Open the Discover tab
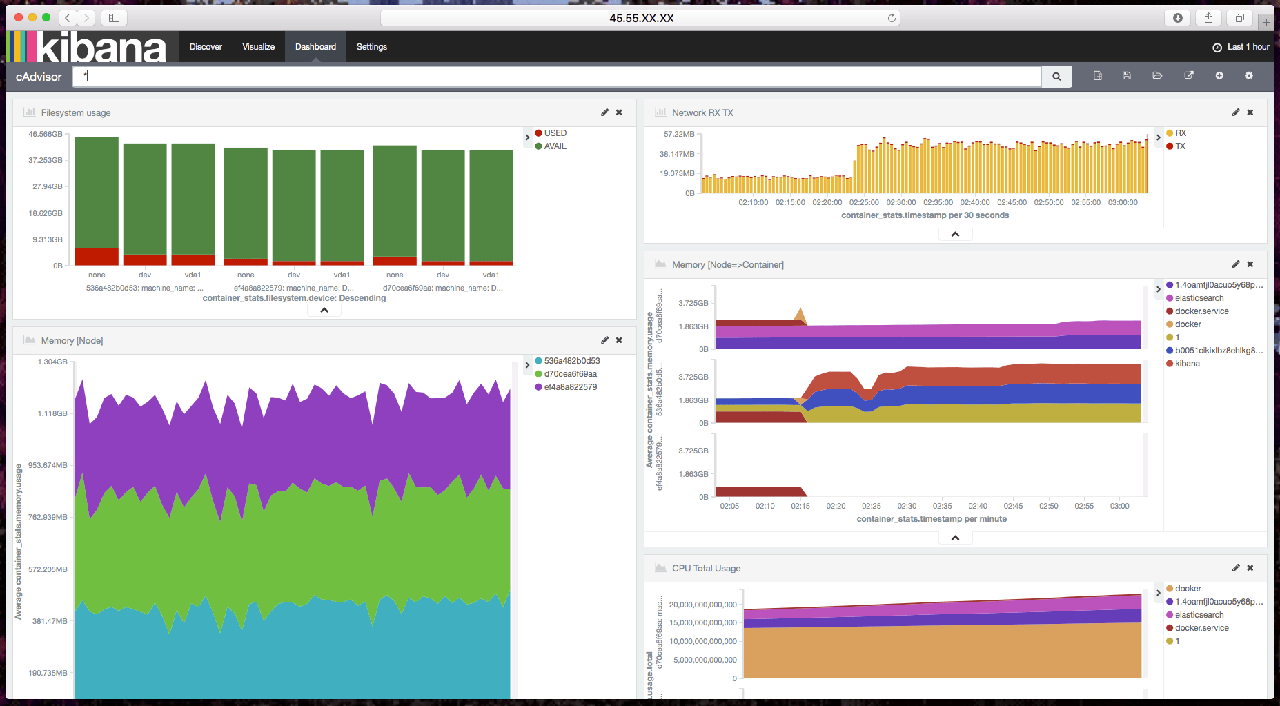This screenshot has height=706, width=1280. [x=205, y=47]
